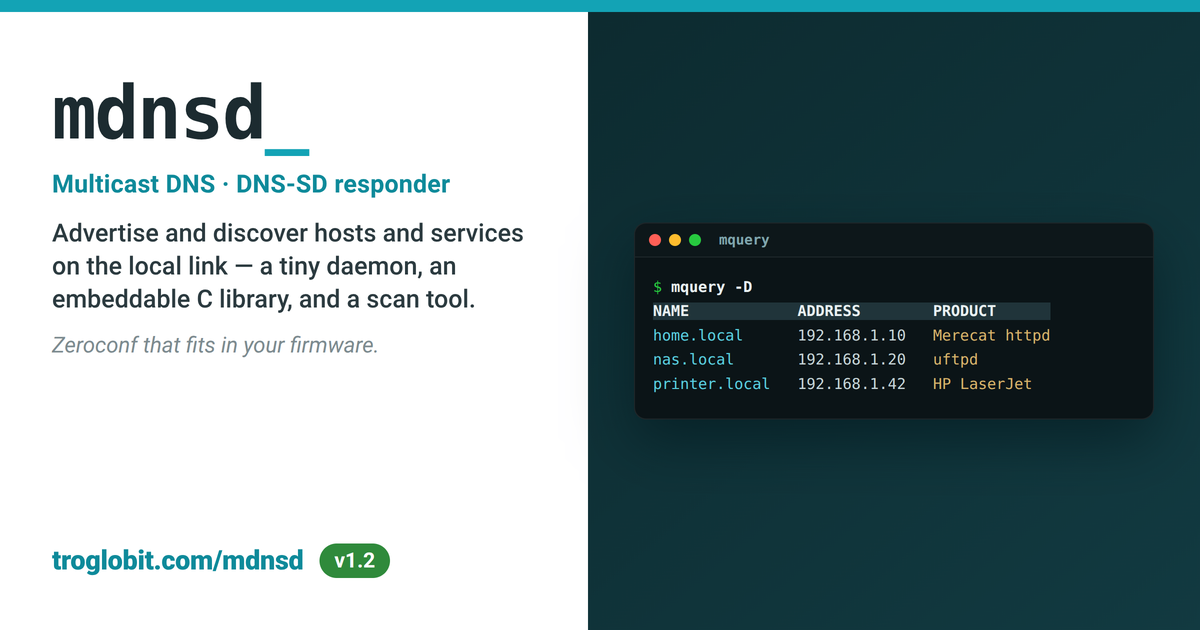Click the yellow minimize dot in mquery window

point(675,240)
